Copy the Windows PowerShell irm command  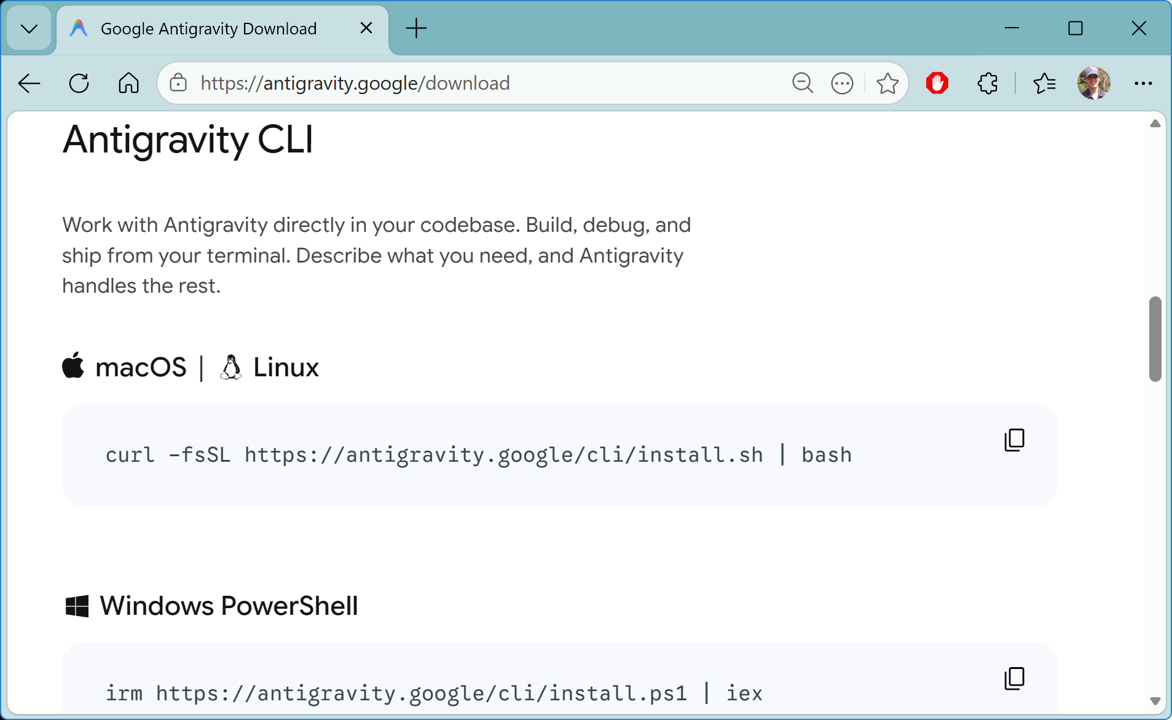[1014, 678]
